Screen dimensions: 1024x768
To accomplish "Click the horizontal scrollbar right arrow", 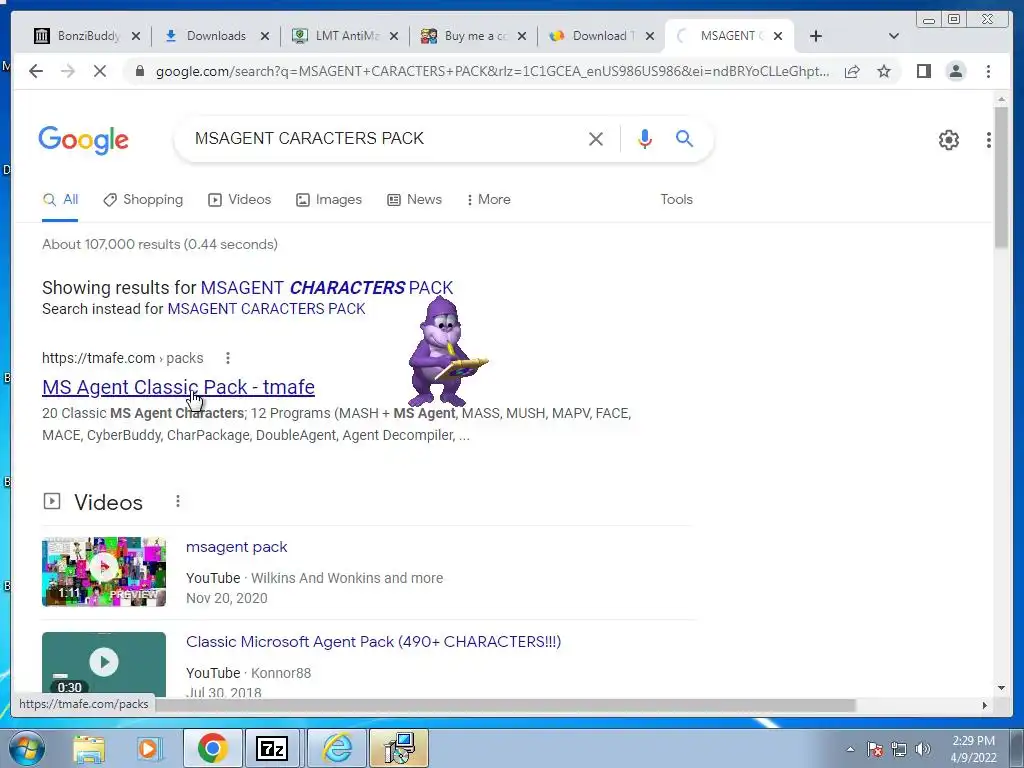I will 985,705.
